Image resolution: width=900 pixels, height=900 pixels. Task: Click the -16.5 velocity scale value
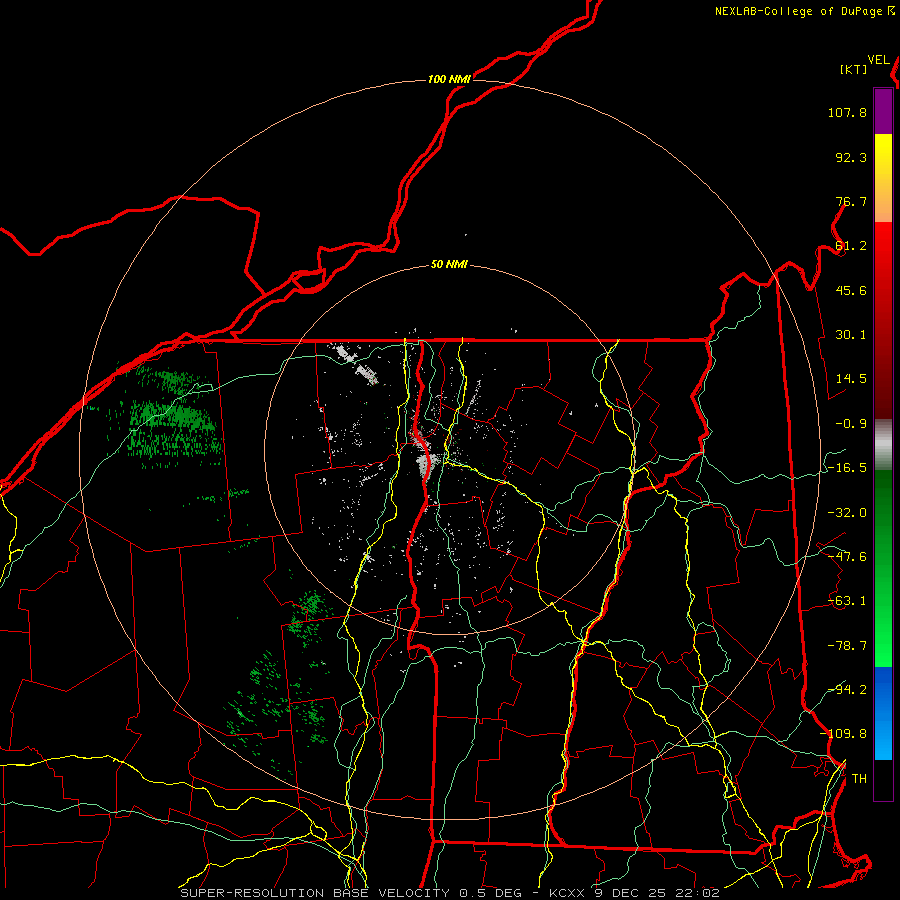click(847, 468)
